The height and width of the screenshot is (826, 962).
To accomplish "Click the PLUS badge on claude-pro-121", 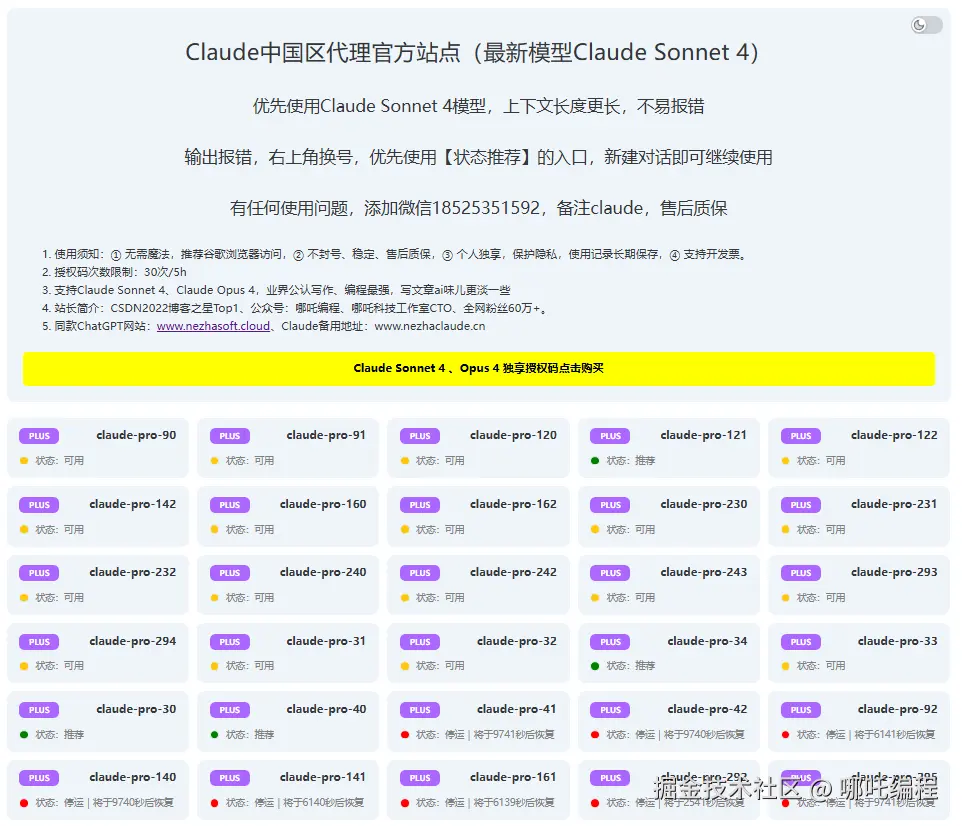I will pyautogui.click(x=610, y=436).
